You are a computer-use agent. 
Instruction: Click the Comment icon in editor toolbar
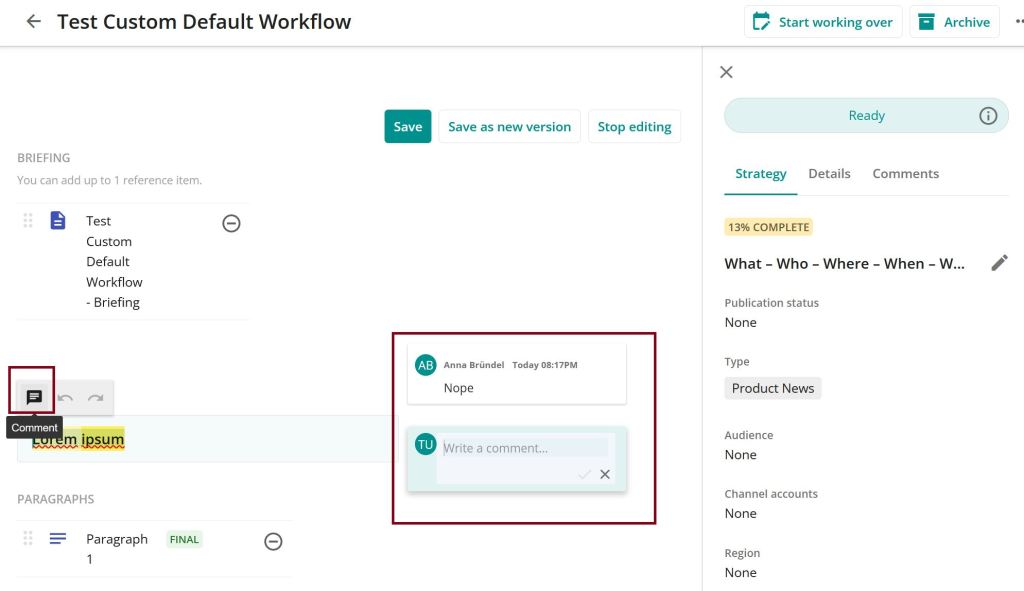[34, 397]
